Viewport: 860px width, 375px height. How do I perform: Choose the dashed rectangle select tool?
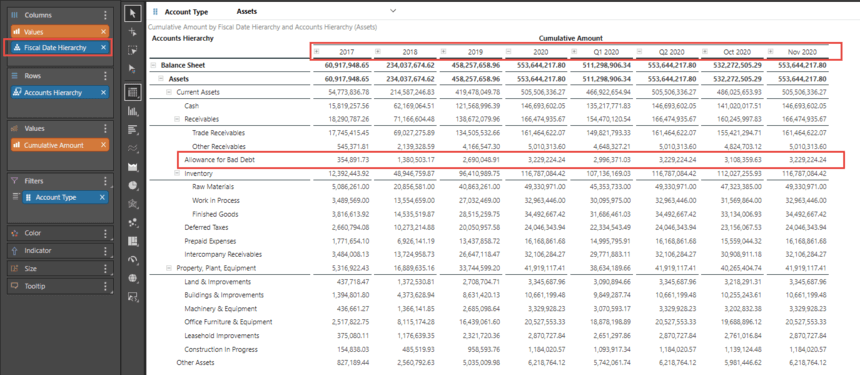[132, 50]
